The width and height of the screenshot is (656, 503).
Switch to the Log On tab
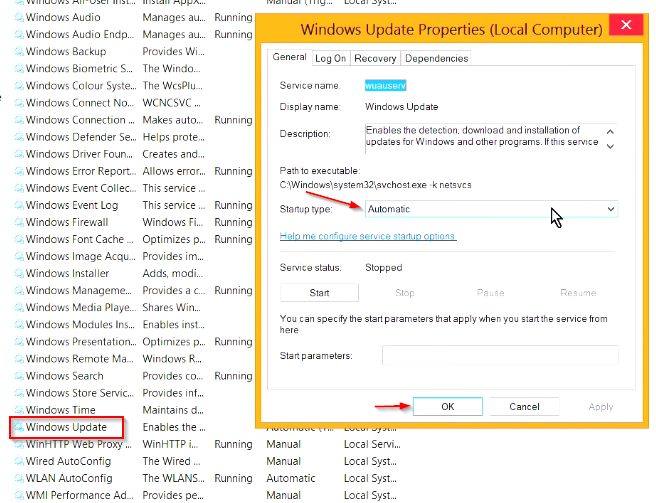[330, 59]
